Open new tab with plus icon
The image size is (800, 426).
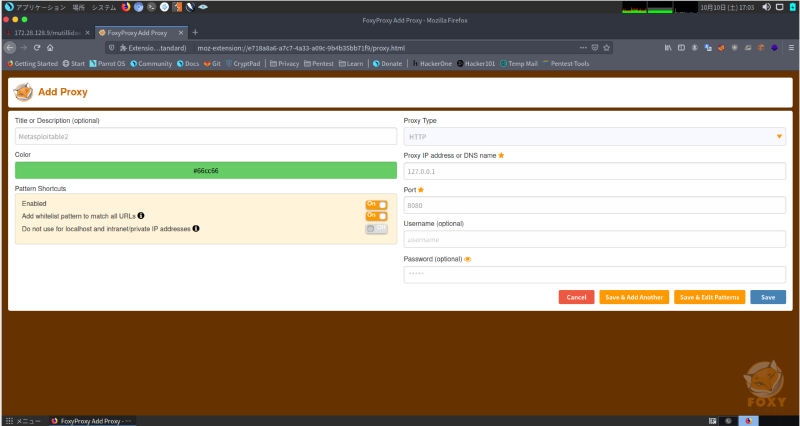pyautogui.click(x=195, y=32)
